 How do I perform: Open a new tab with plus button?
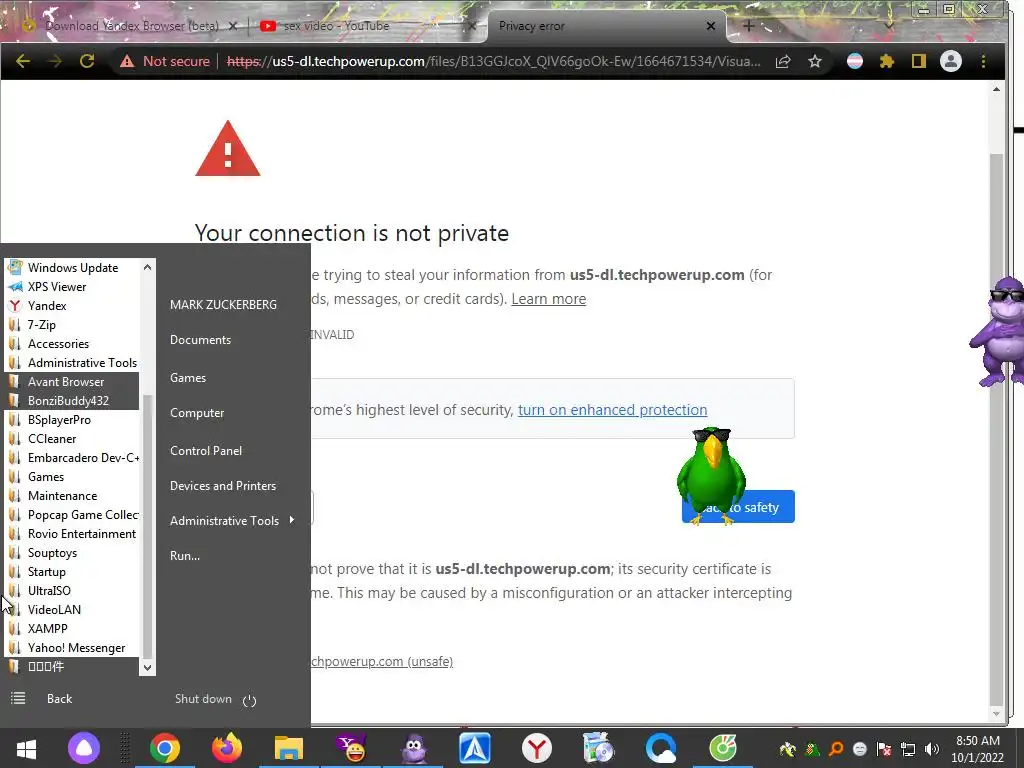coord(748,26)
